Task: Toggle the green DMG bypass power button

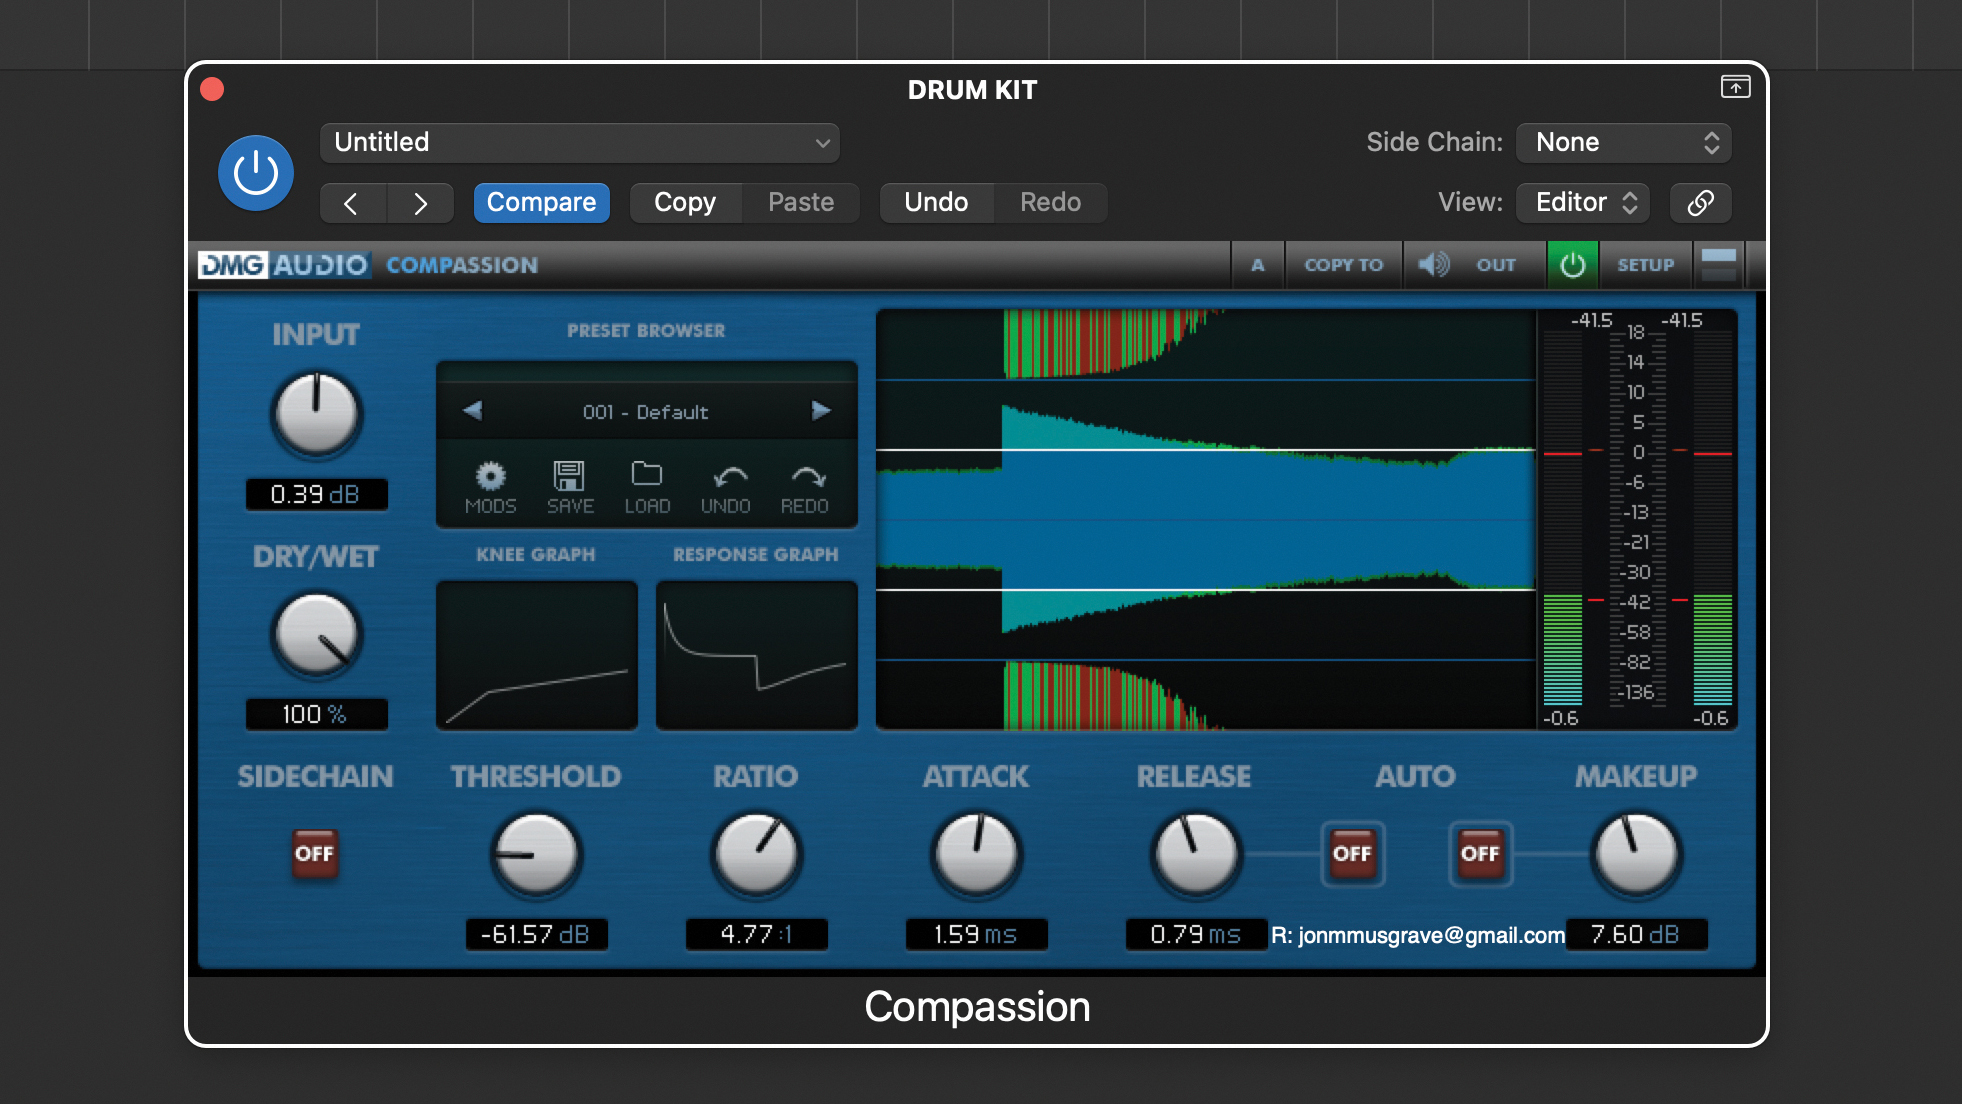Action: coord(1572,265)
